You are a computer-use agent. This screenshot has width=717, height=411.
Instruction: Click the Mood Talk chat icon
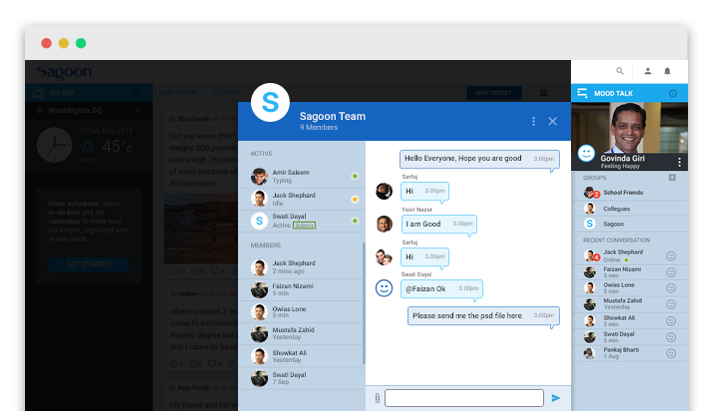582,93
